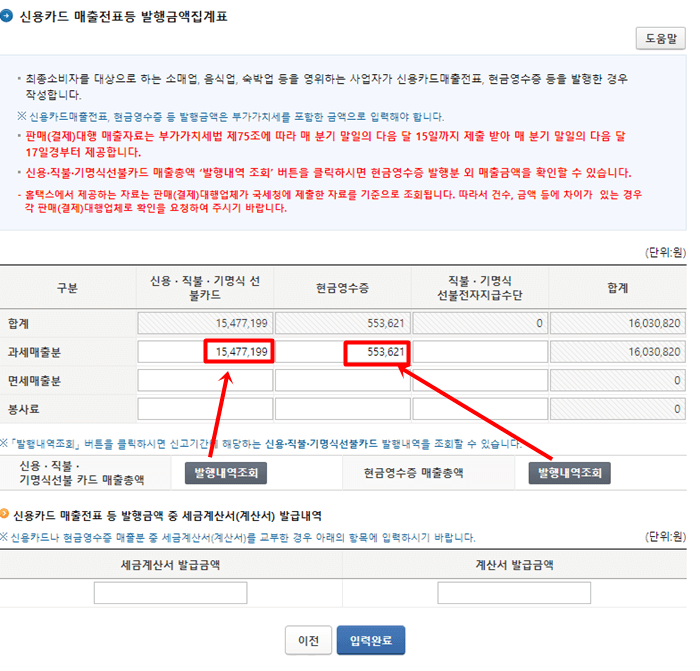The height and width of the screenshot is (671, 700).
Task: Click the 과세매출분 row label
Action: pos(34,352)
